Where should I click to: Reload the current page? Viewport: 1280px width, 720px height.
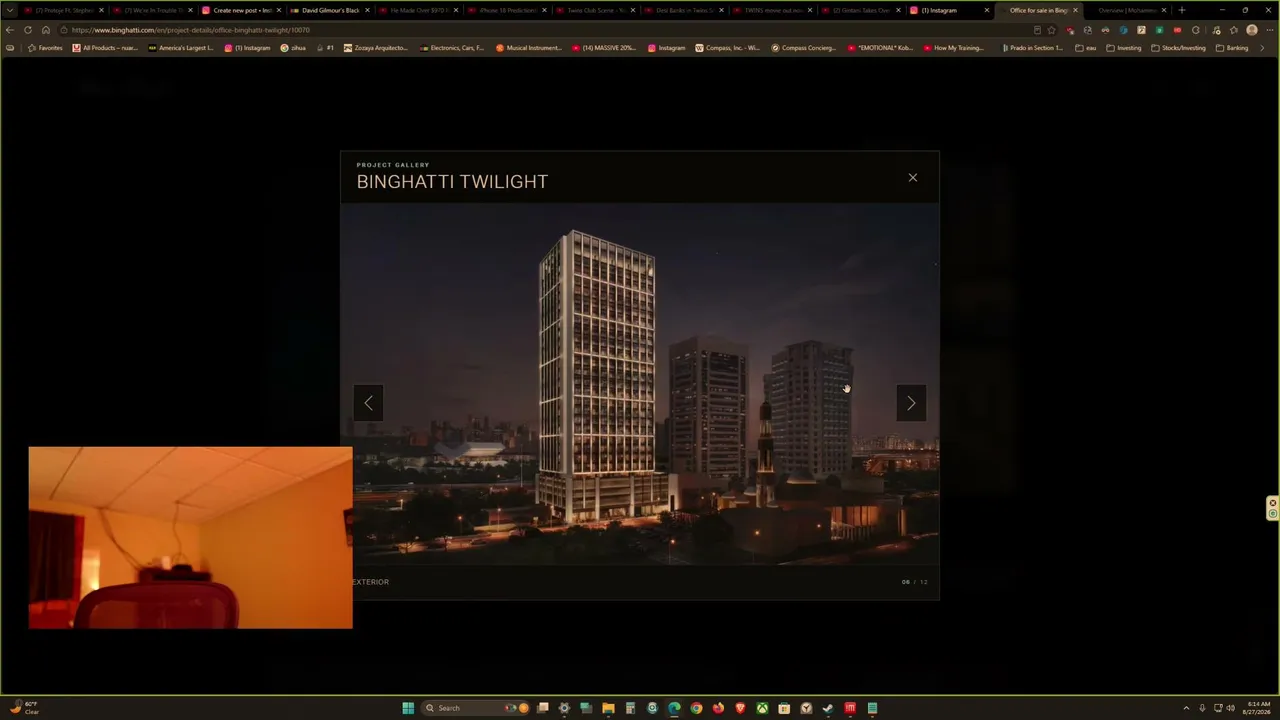click(x=28, y=30)
